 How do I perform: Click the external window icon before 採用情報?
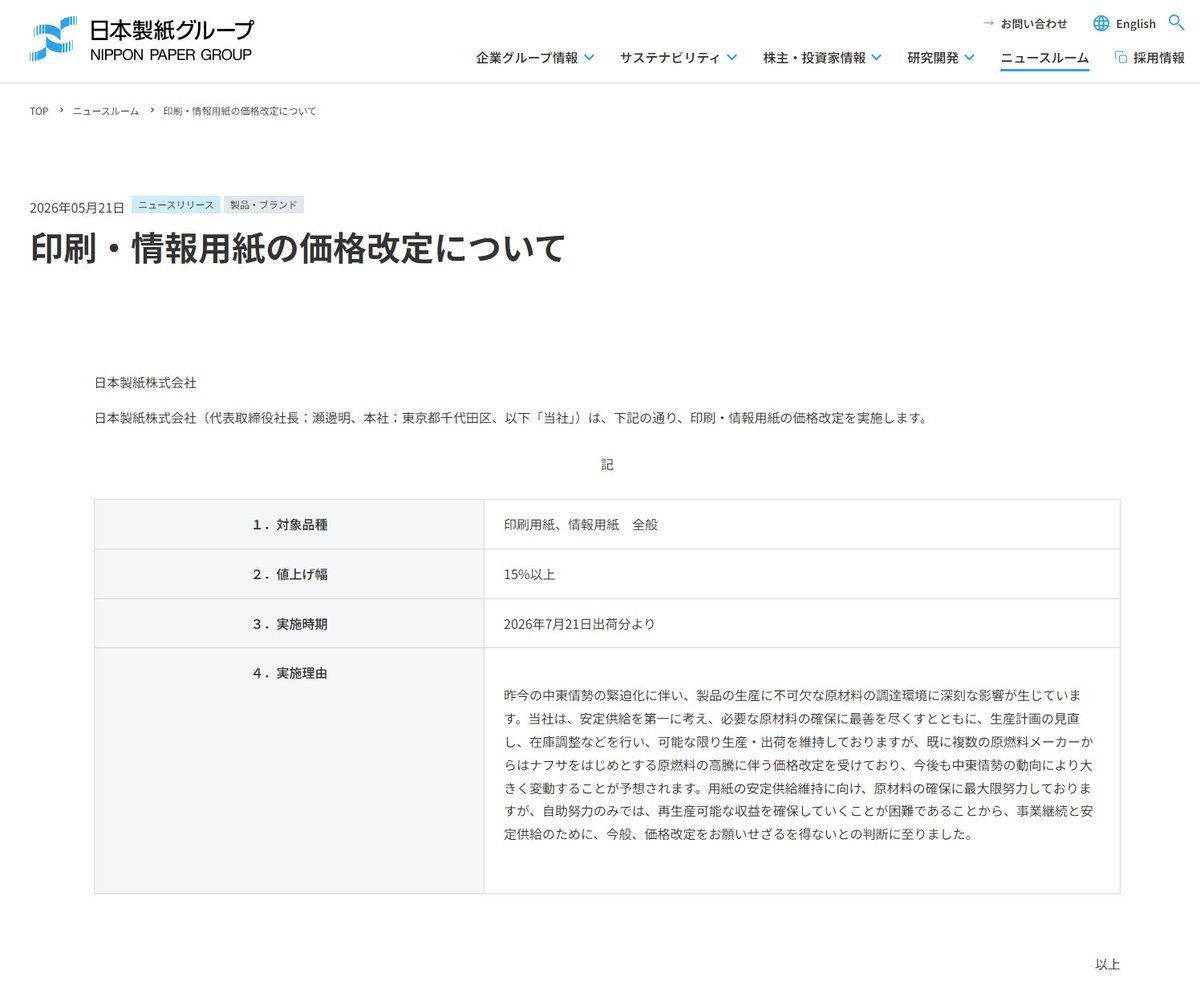coord(1121,57)
